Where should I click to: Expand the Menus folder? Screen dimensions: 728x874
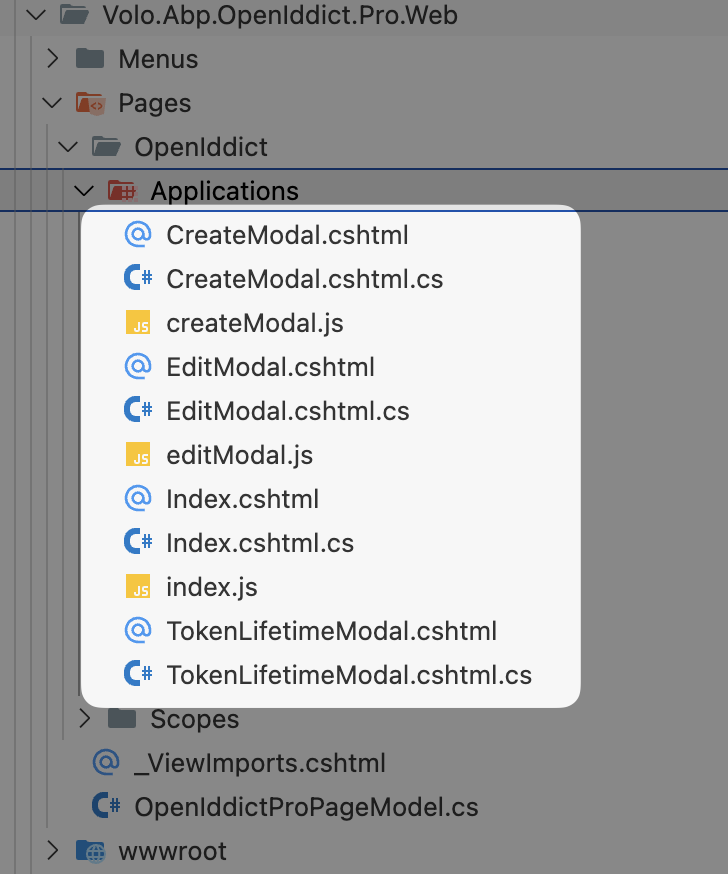pyautogui.click(x=53, y=59)
